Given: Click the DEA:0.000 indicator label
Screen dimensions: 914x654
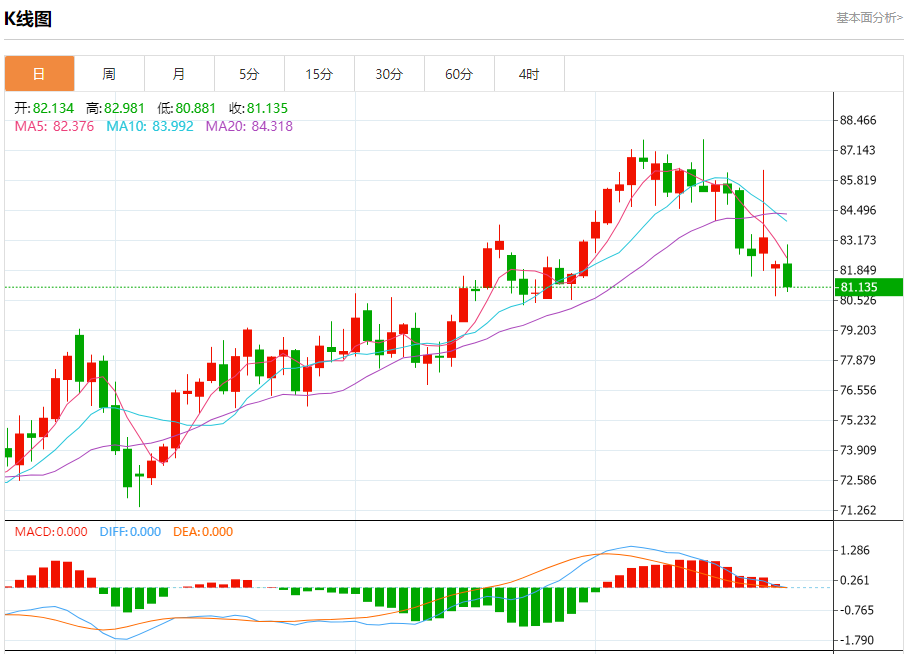Looking at the screenshot, I should 203,532.
